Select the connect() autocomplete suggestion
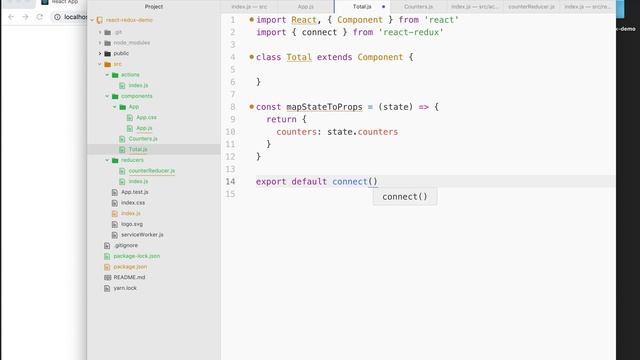Image resolution: width=640 pixels, height=360 pixels. [405, 197]
